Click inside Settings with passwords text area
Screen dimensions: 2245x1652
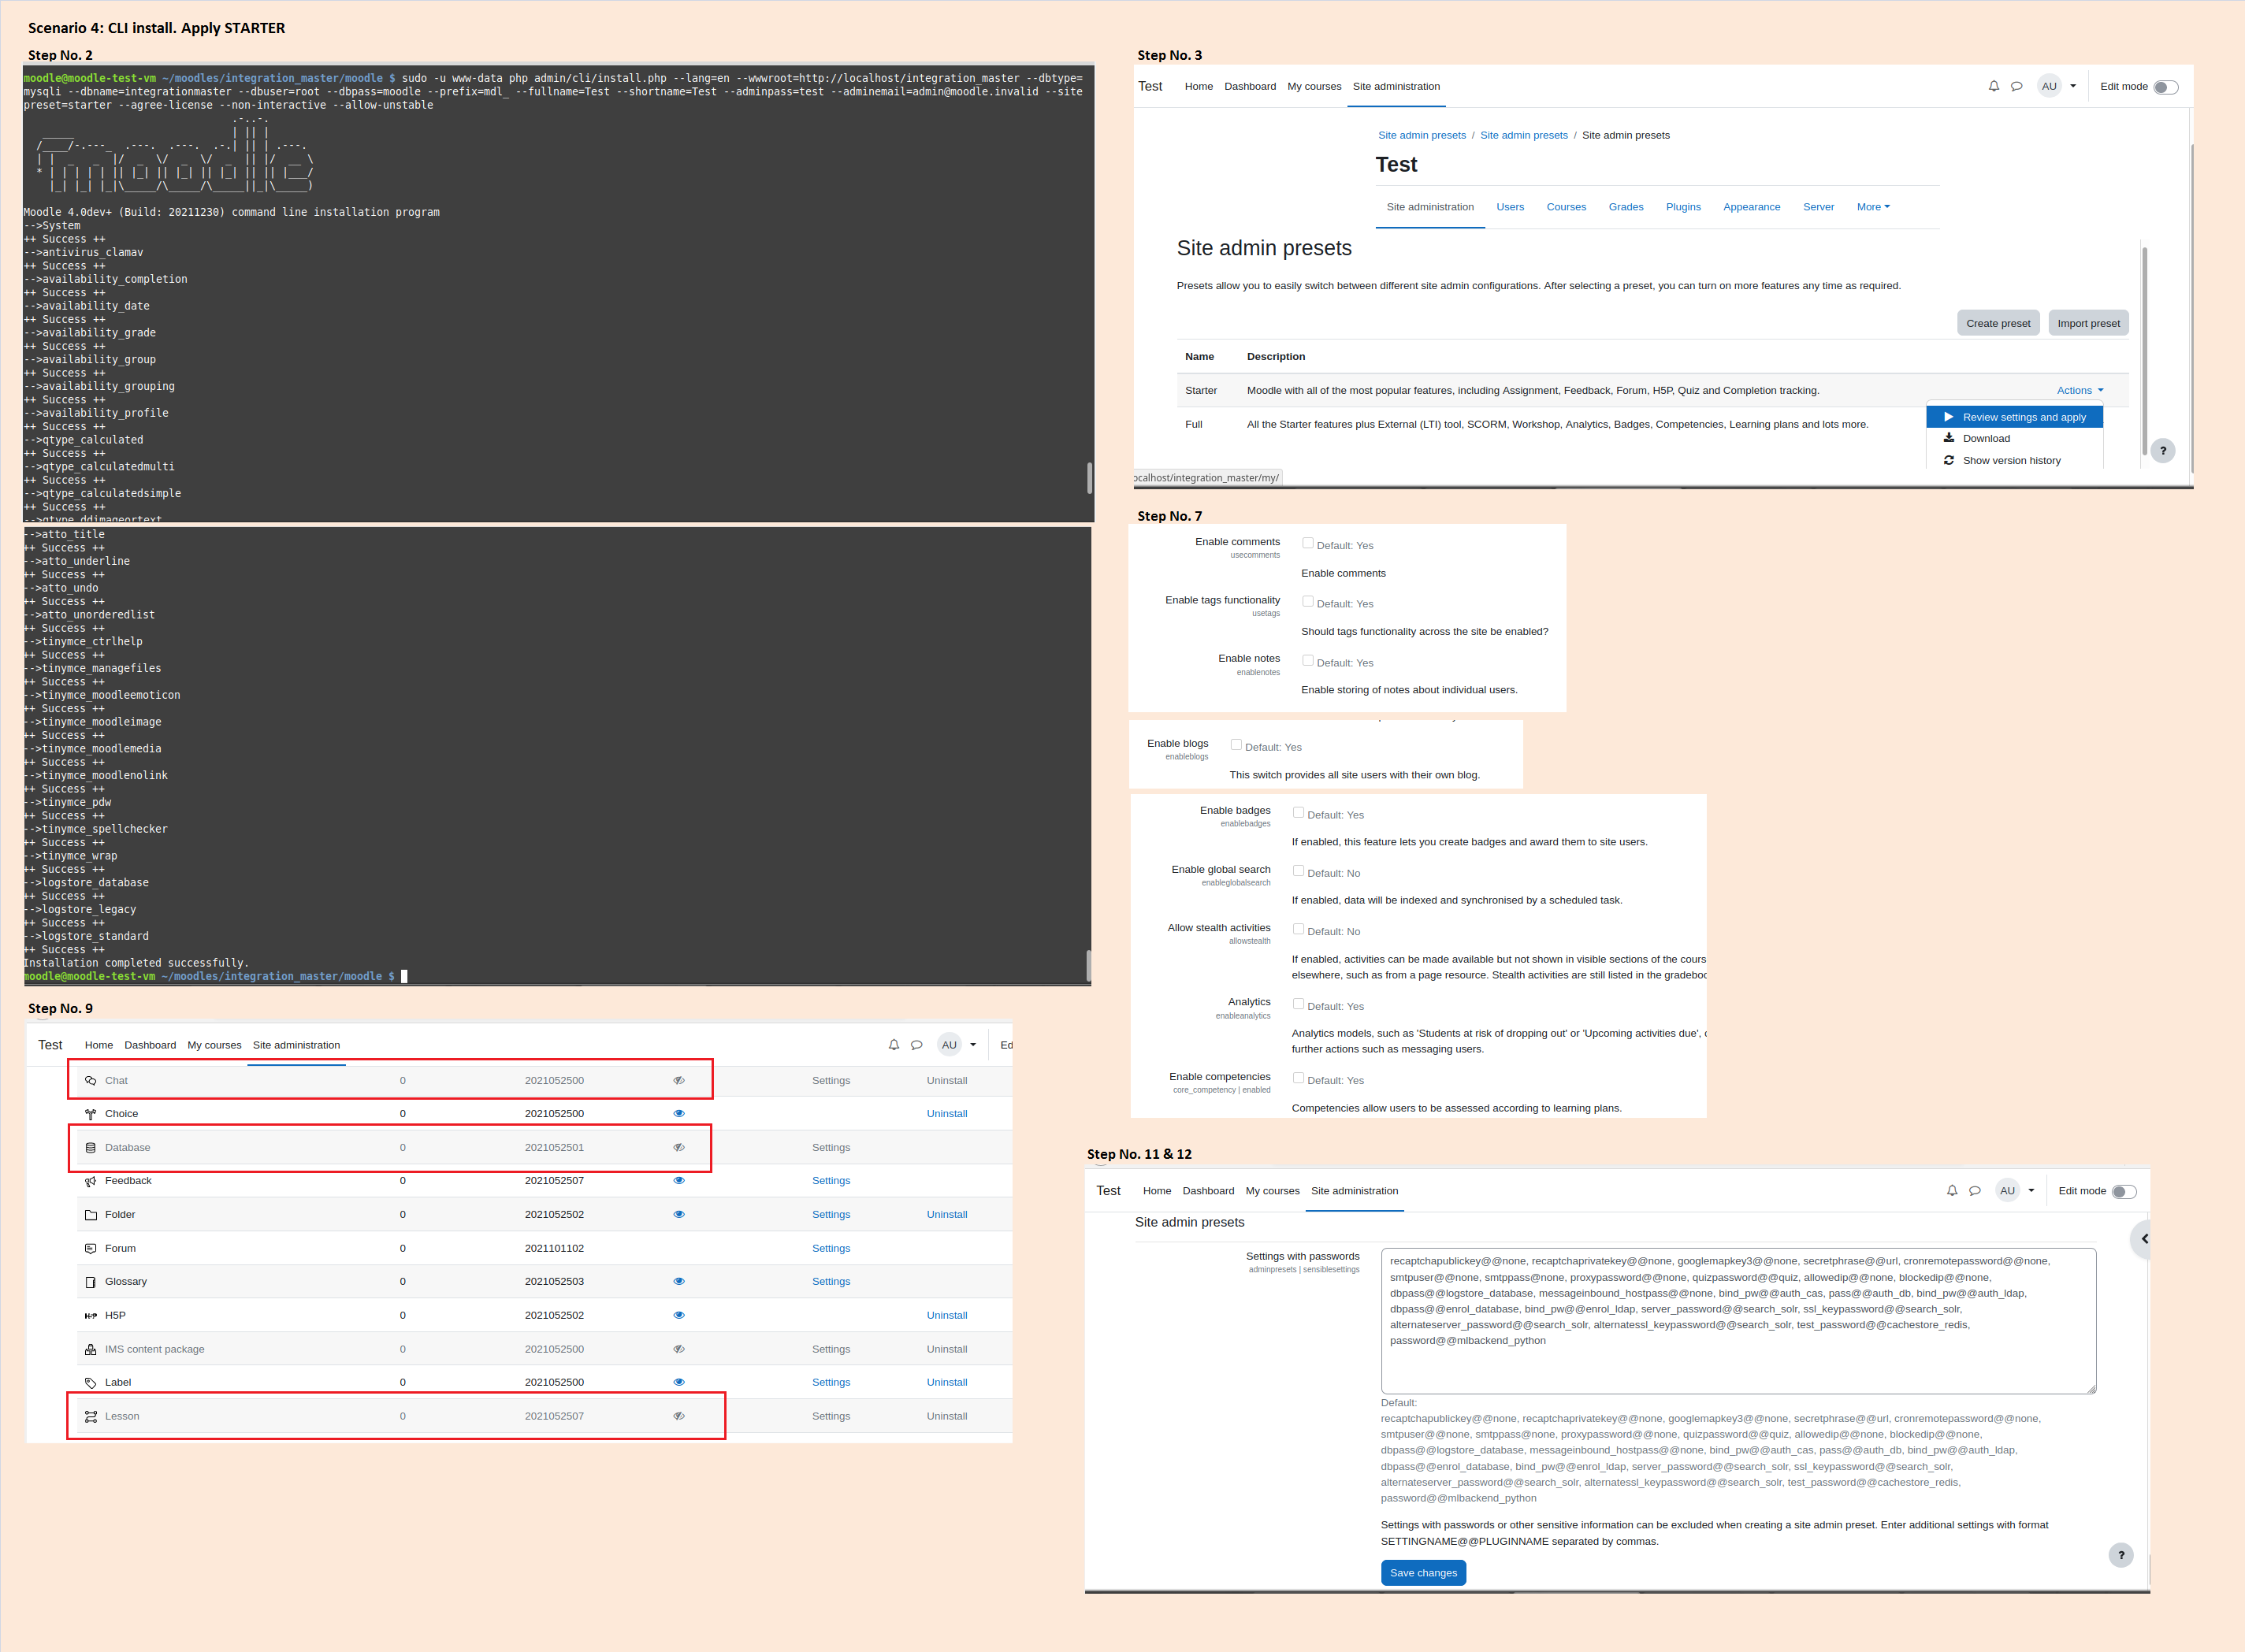point(1738,1321)
